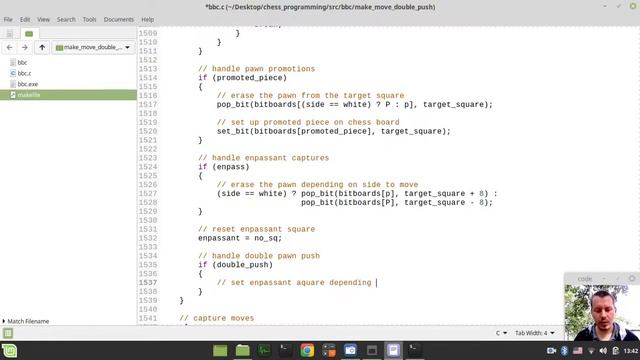
Task: Click the 'if (double_push)' code line
Action: [236, 265]
